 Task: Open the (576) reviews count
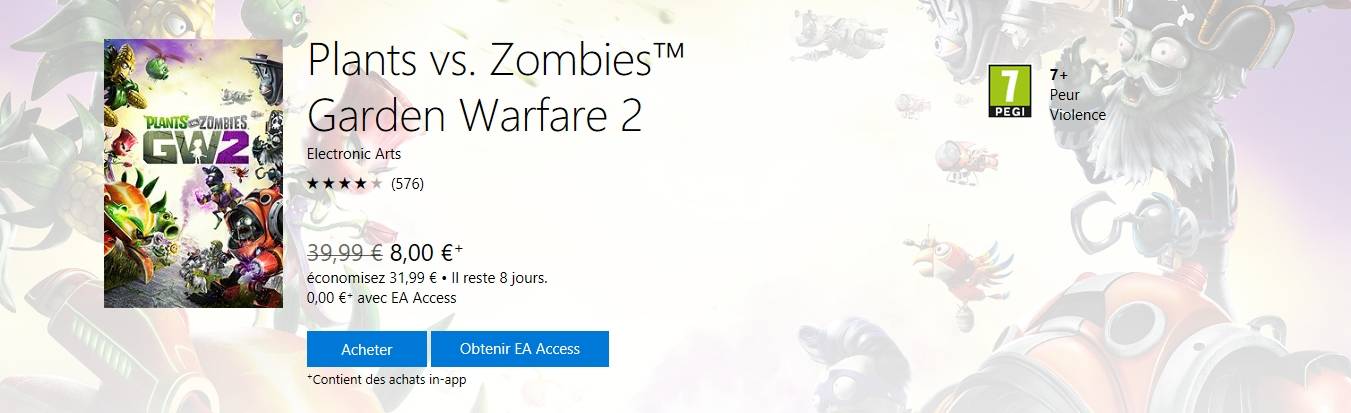coord(408,183)
